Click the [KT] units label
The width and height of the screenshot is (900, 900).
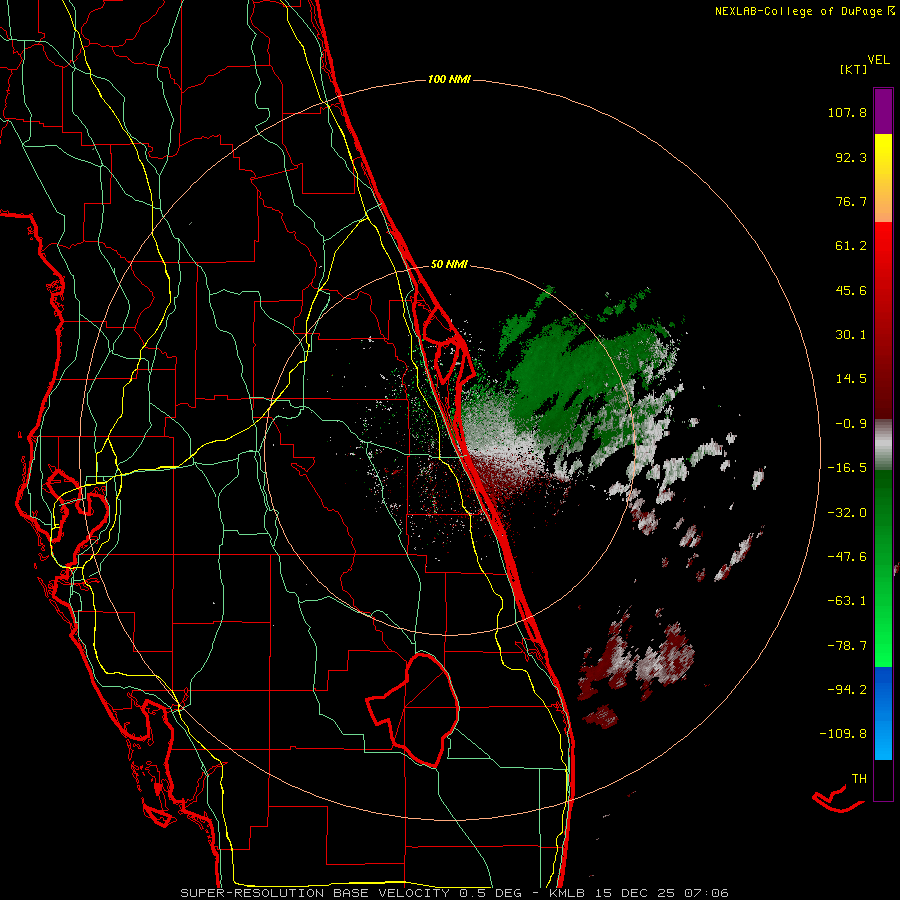point(854,69)
